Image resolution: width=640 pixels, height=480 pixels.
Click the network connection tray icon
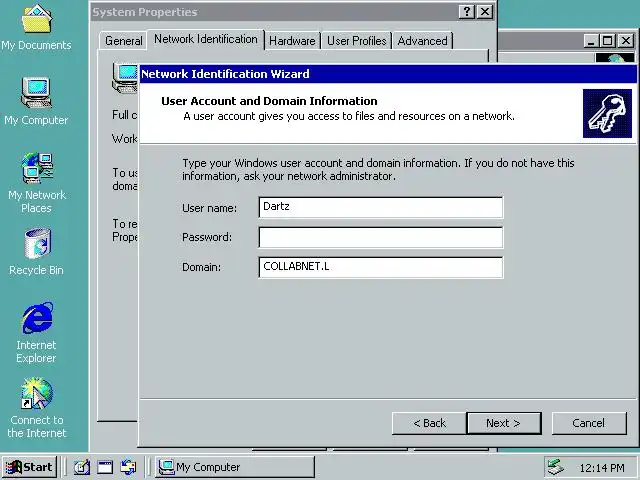[556, 467]
